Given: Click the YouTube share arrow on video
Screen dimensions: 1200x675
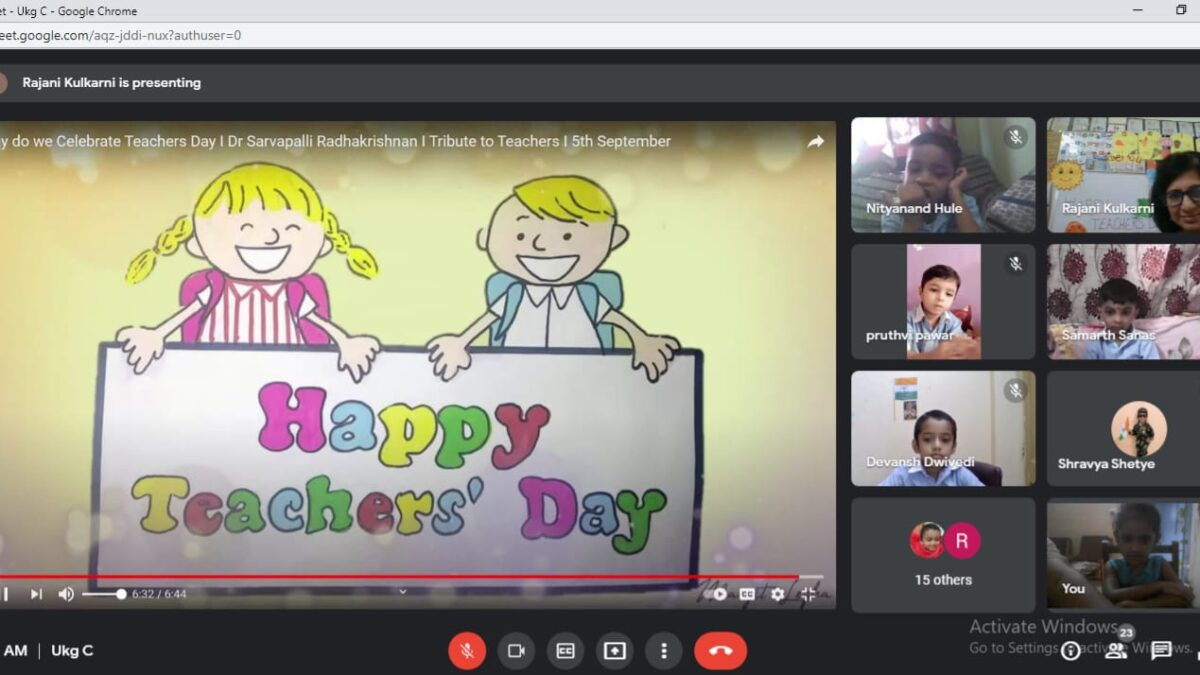Looking at the screenshot, I should 815,142.
